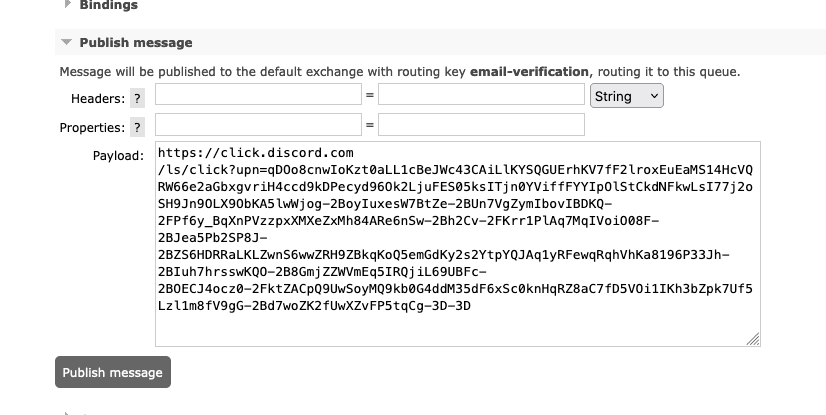Click the Payload textarea resize handle
The image size is (826, 415).
753,339
